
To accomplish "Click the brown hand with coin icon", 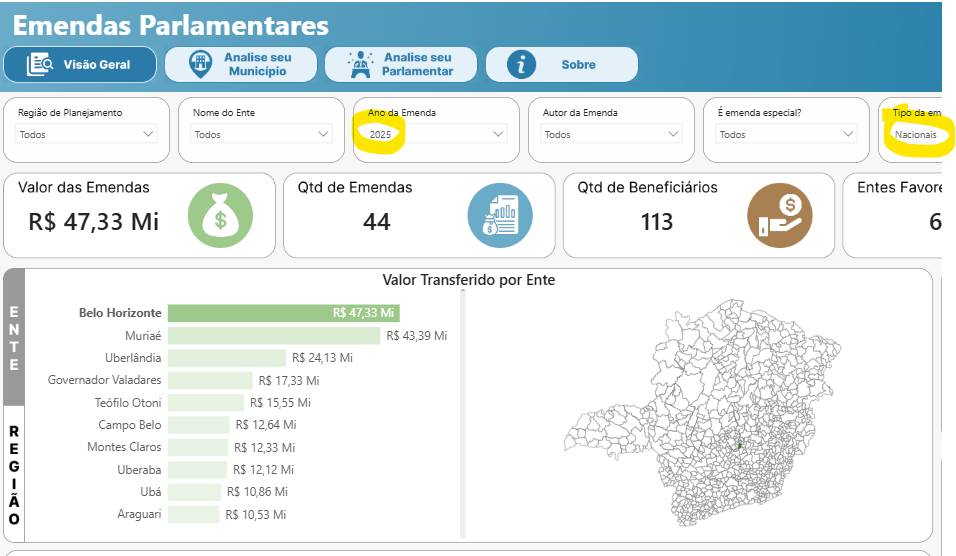I will (780, 215).
